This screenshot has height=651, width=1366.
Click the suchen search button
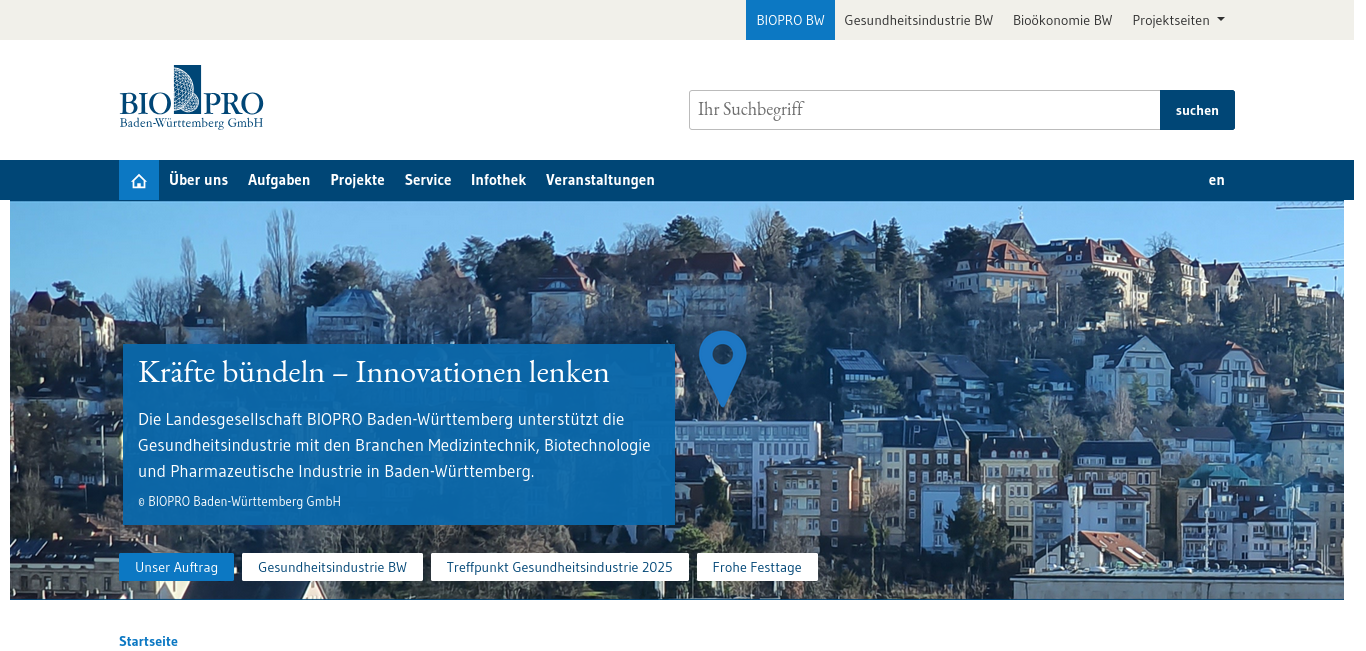pyautogui.click(x=1197, y=110)
